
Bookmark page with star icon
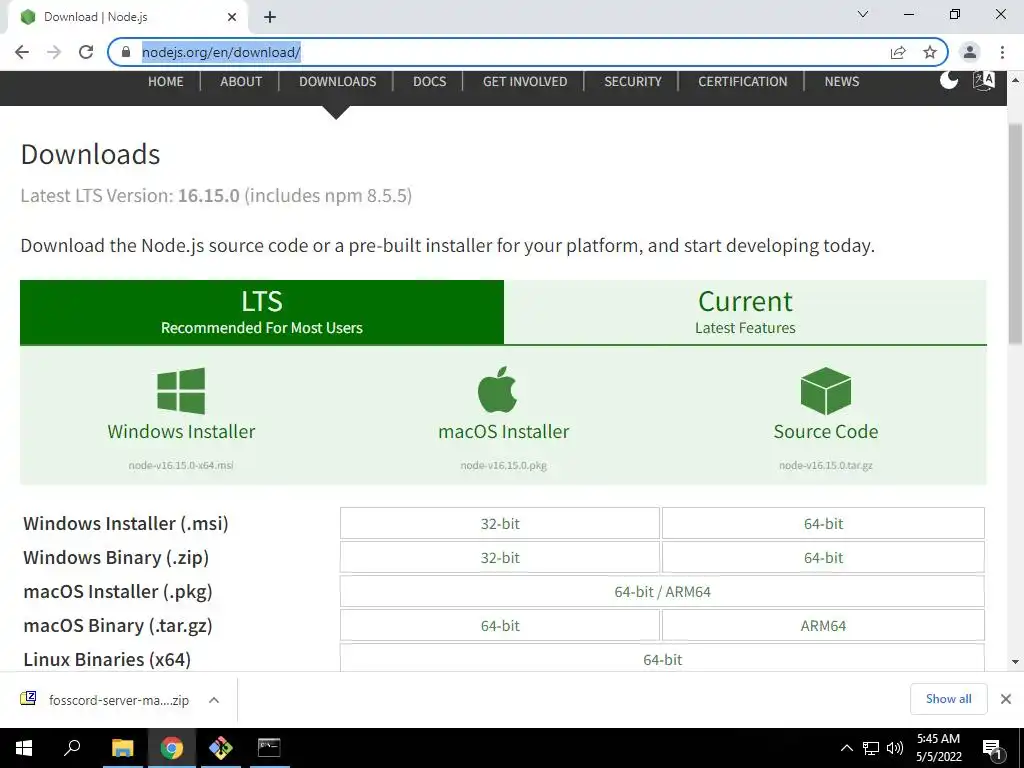930,52
